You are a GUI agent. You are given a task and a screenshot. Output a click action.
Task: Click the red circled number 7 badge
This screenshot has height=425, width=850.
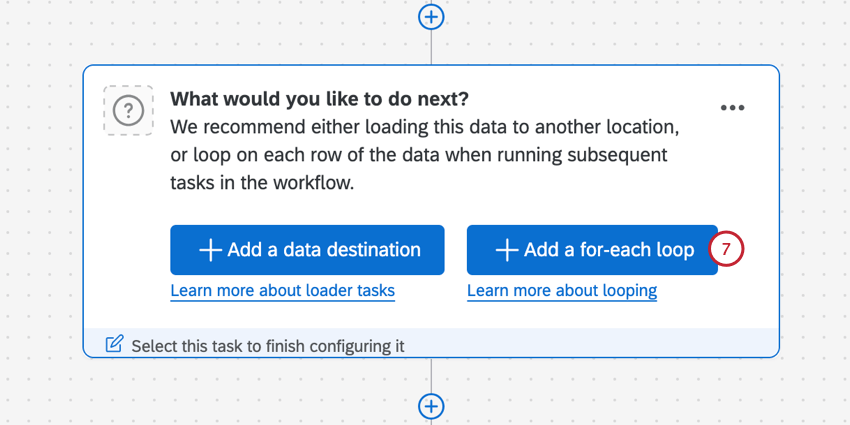727,250
